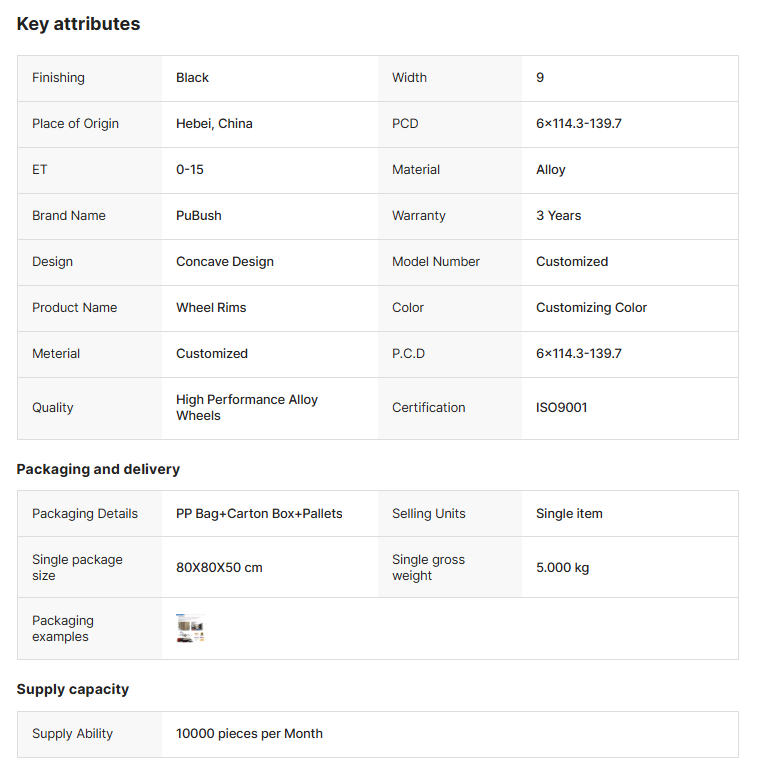Click the 5.000 kg gross weight value
The height and width of the screenshot is (772, 765).
[562, 568]
